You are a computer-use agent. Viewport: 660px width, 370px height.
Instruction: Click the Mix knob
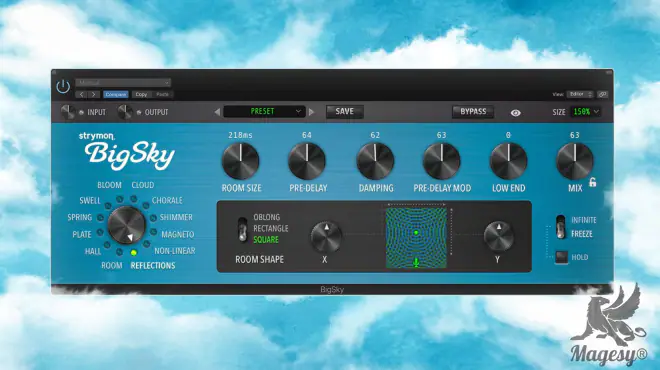click(x=575, y=161)
